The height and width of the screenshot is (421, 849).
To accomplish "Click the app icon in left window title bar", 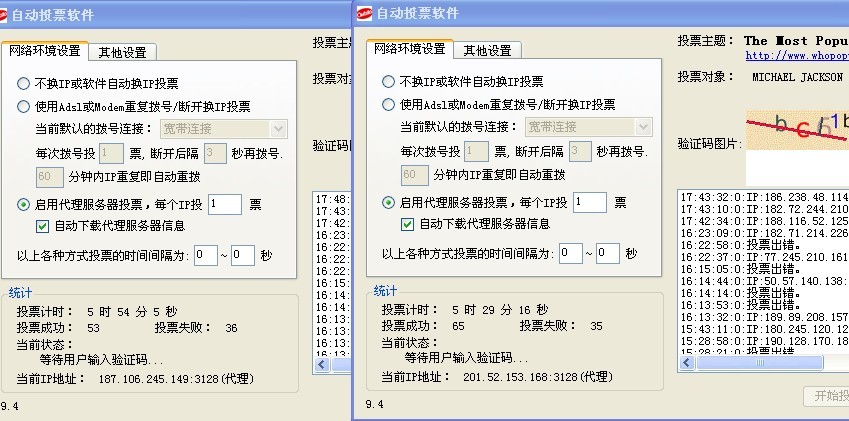I will click(3, 15).
